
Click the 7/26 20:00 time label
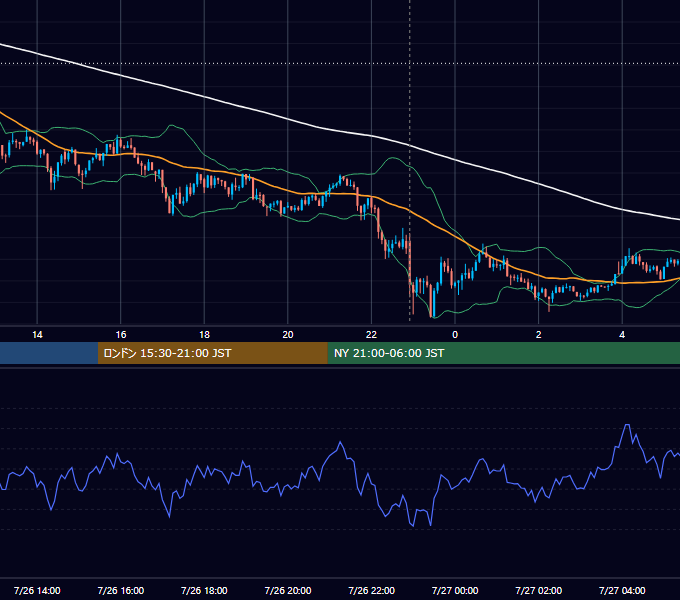point(288,590)
